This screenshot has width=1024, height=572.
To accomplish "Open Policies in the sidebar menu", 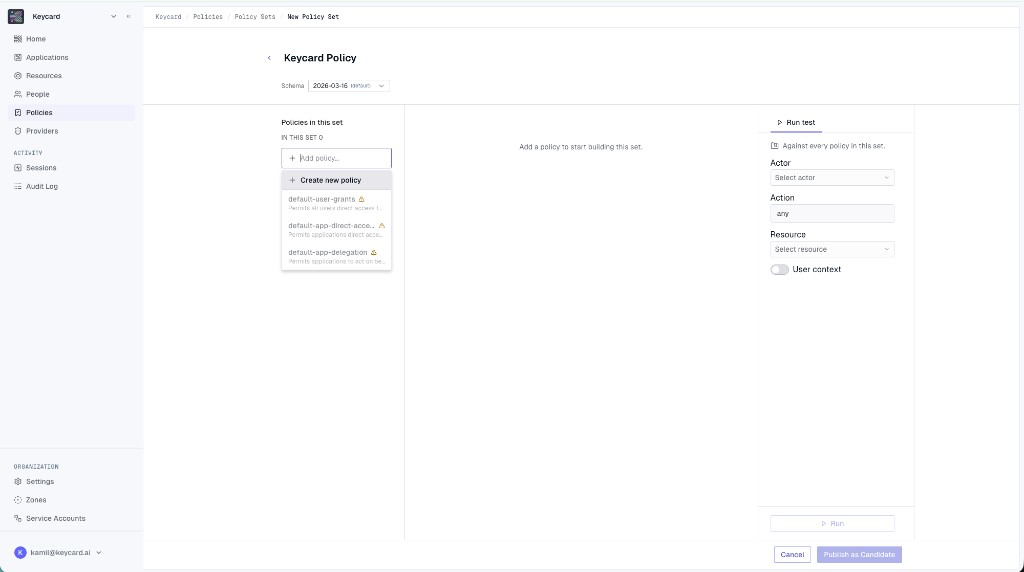I will (x=71, y=112).
